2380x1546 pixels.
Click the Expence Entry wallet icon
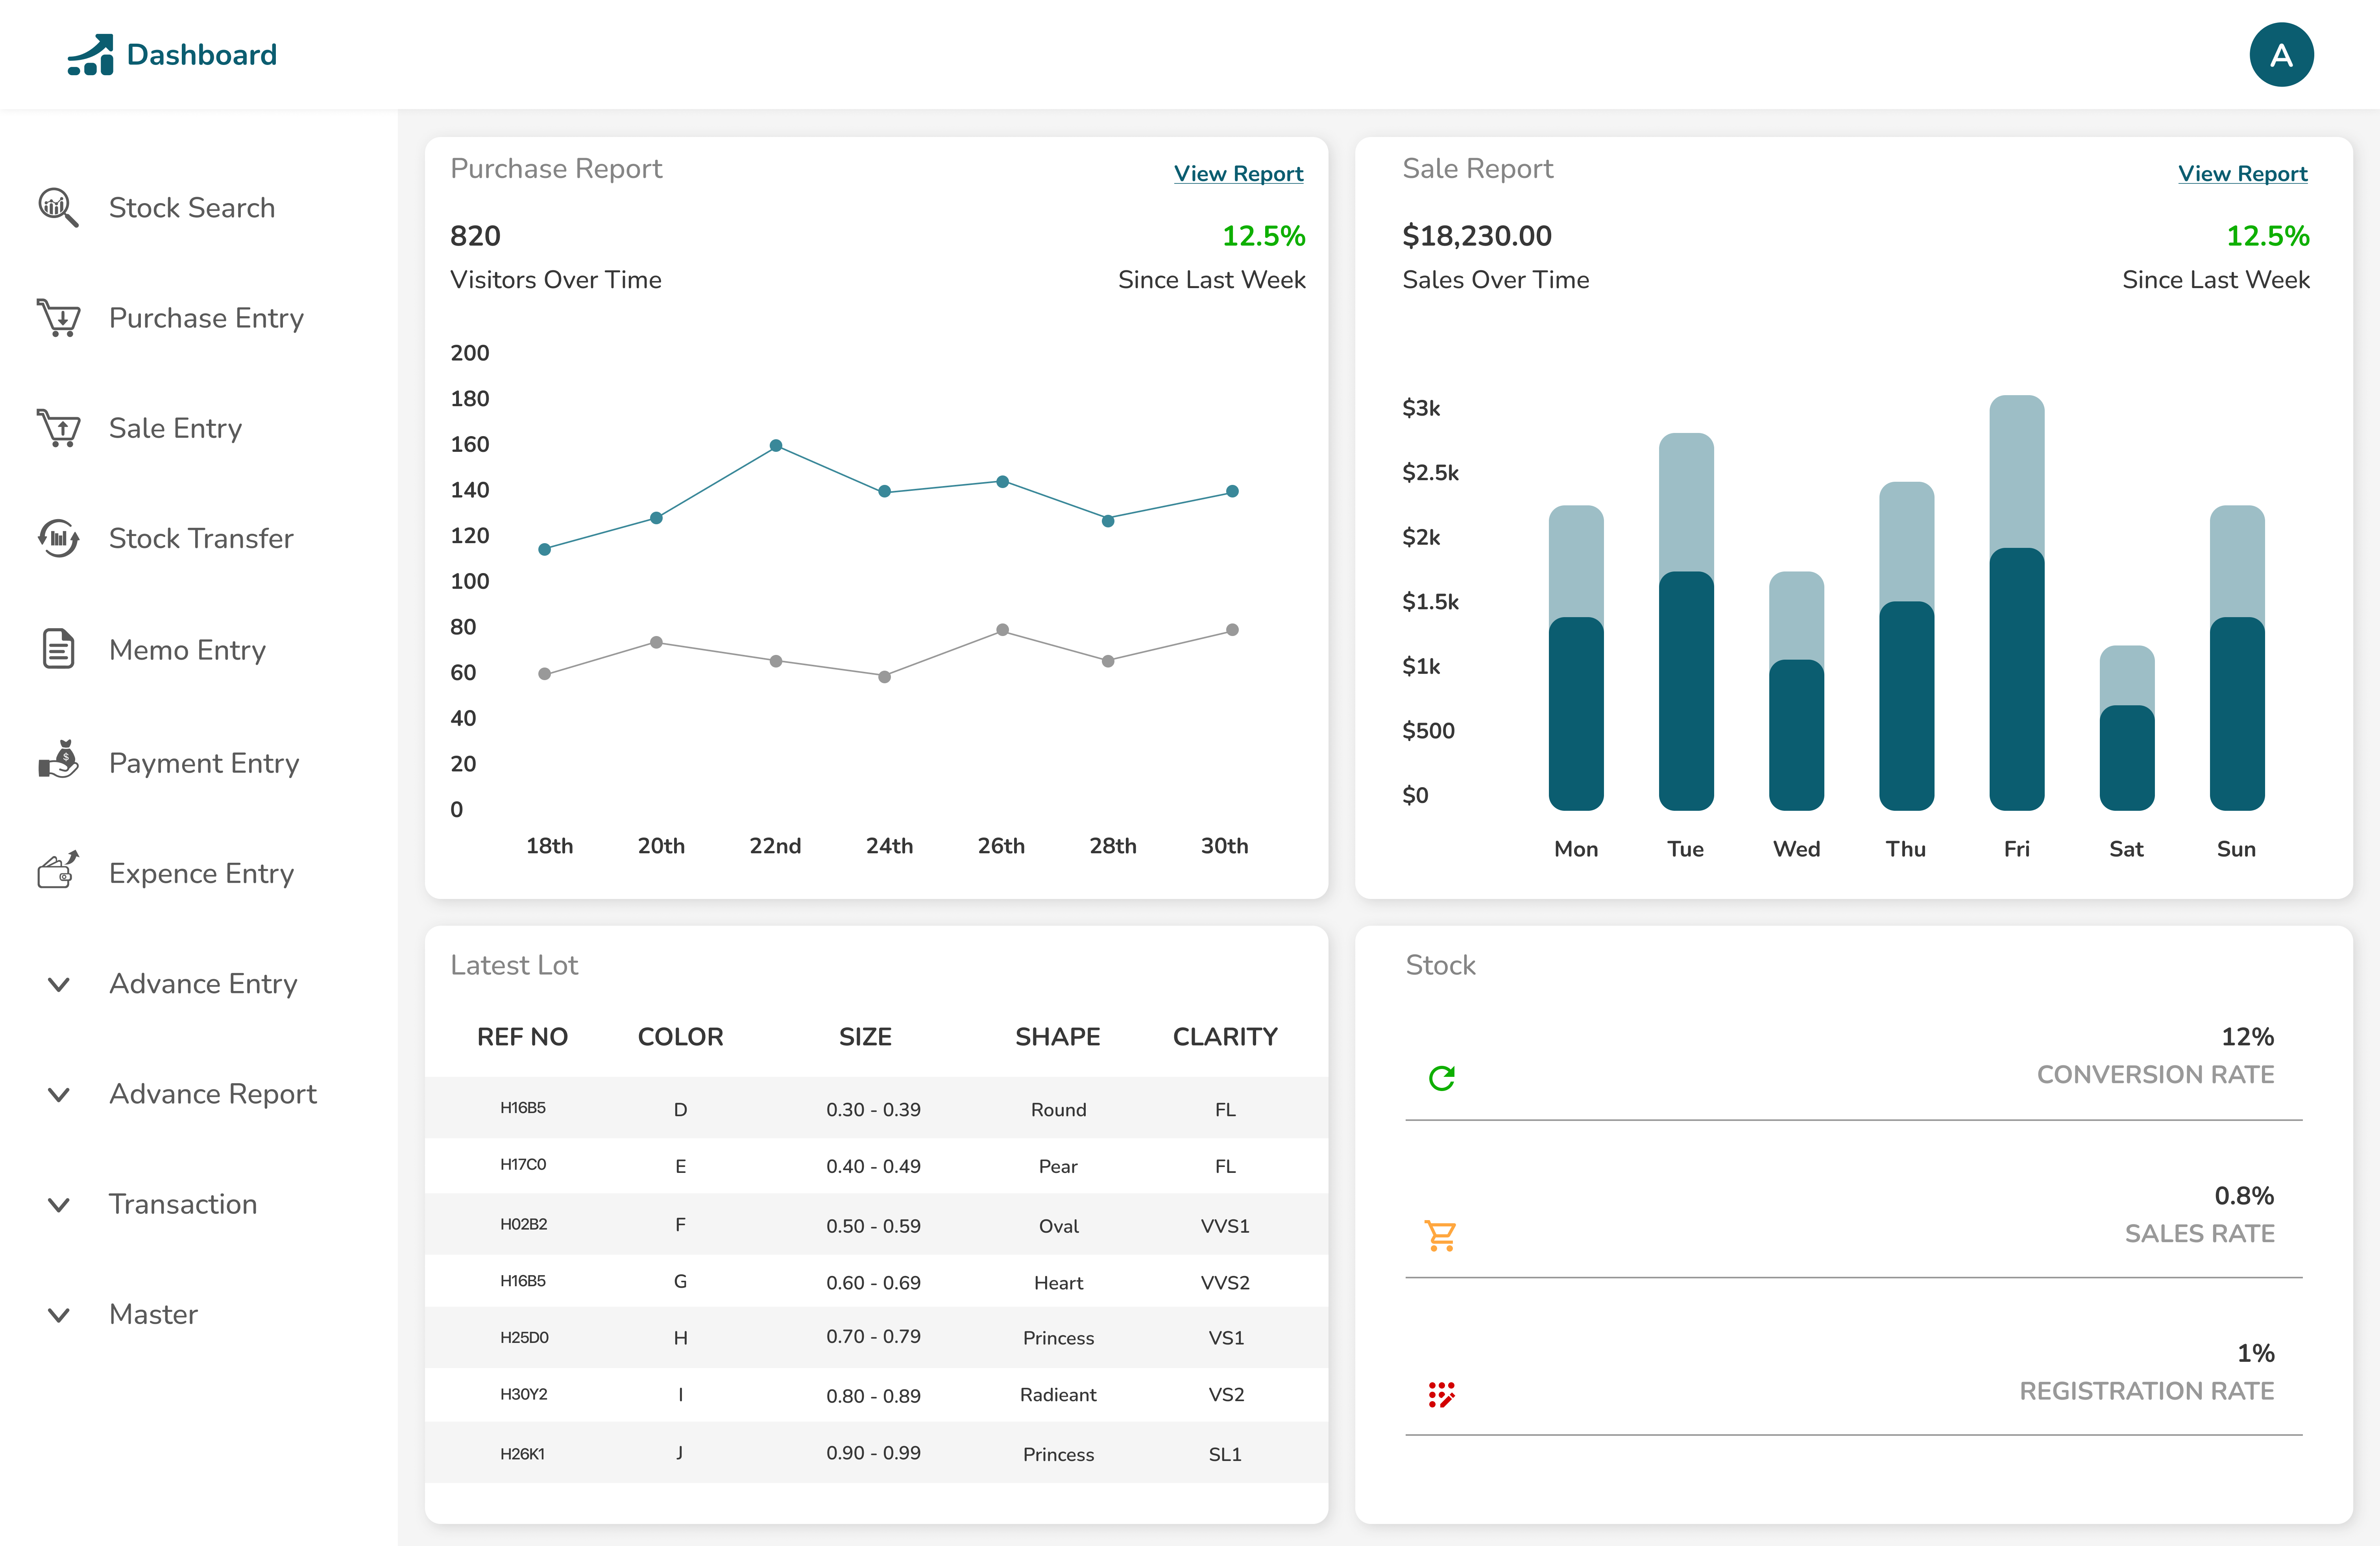[x=58, y=870]
